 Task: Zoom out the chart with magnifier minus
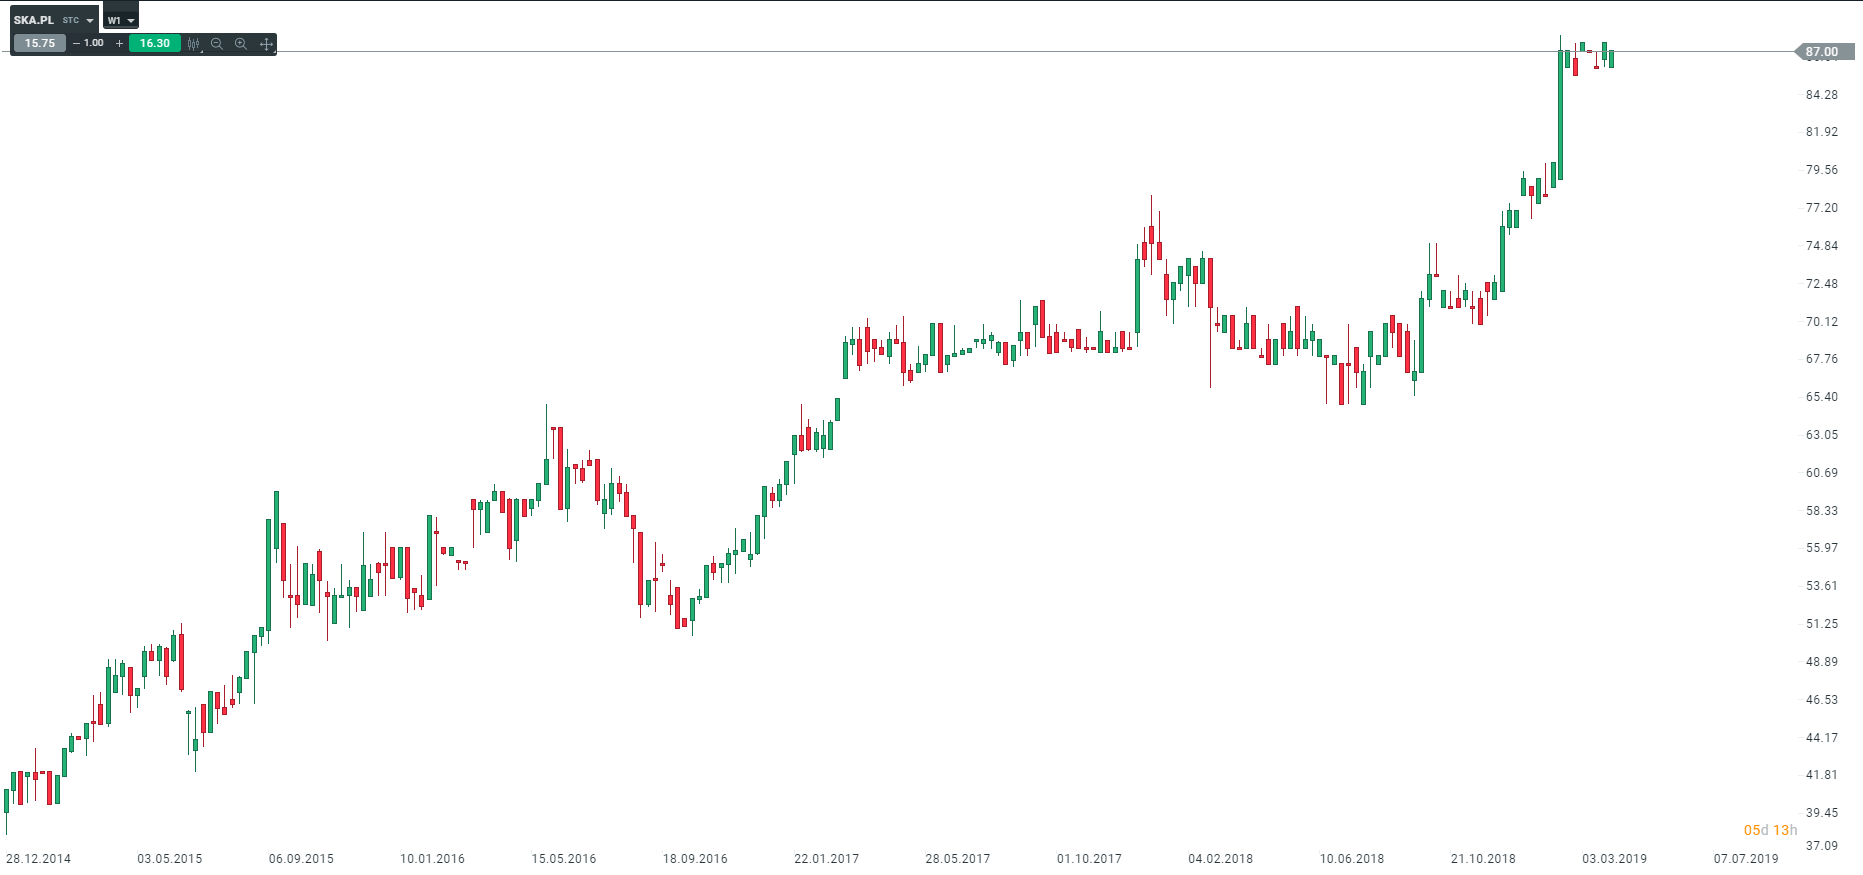pyautogui.click(x=216, y=44)
